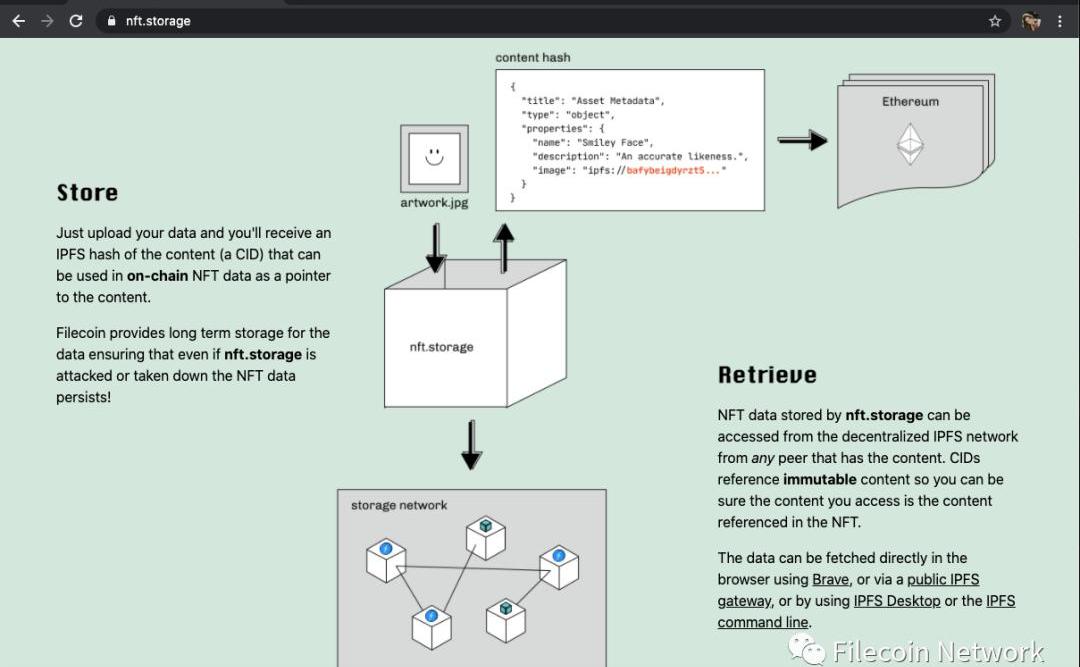Open the Chrome three-dot menu
The width and height of the screenshot is (1080, 667).
[1060, 21]
